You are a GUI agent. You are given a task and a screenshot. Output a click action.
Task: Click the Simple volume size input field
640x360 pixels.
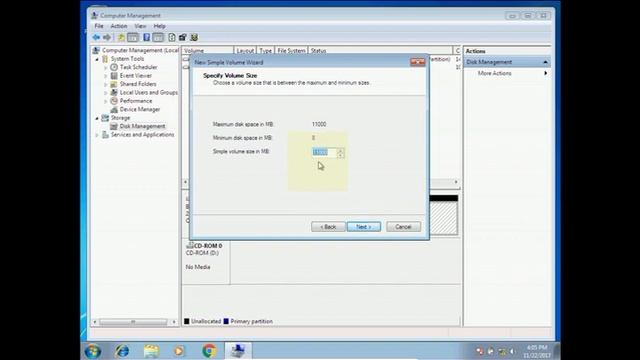tap(324, 152)
